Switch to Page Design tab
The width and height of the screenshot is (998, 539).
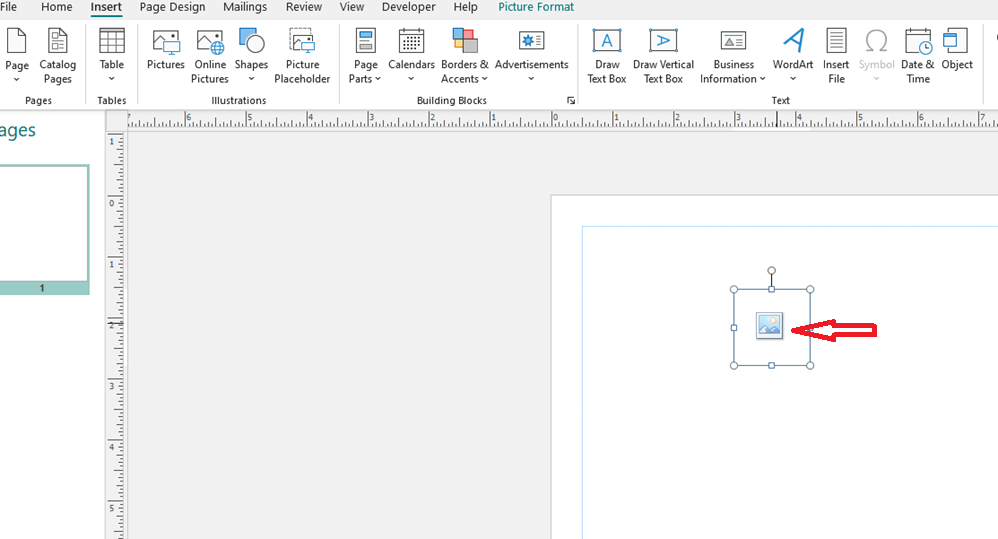click(x=172, y=7)
